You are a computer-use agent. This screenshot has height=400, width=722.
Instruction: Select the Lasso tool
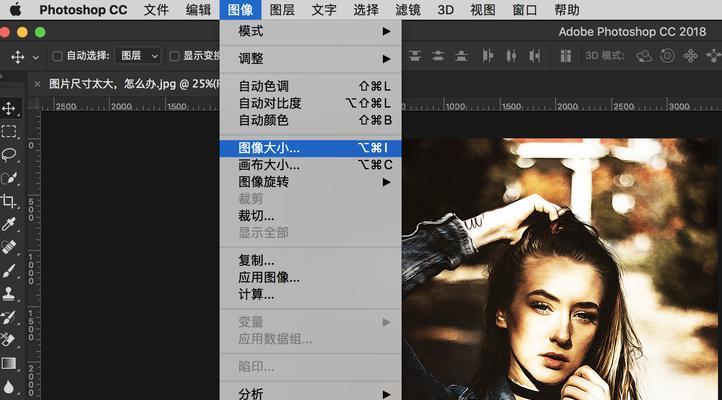click(x=9, y=155)
